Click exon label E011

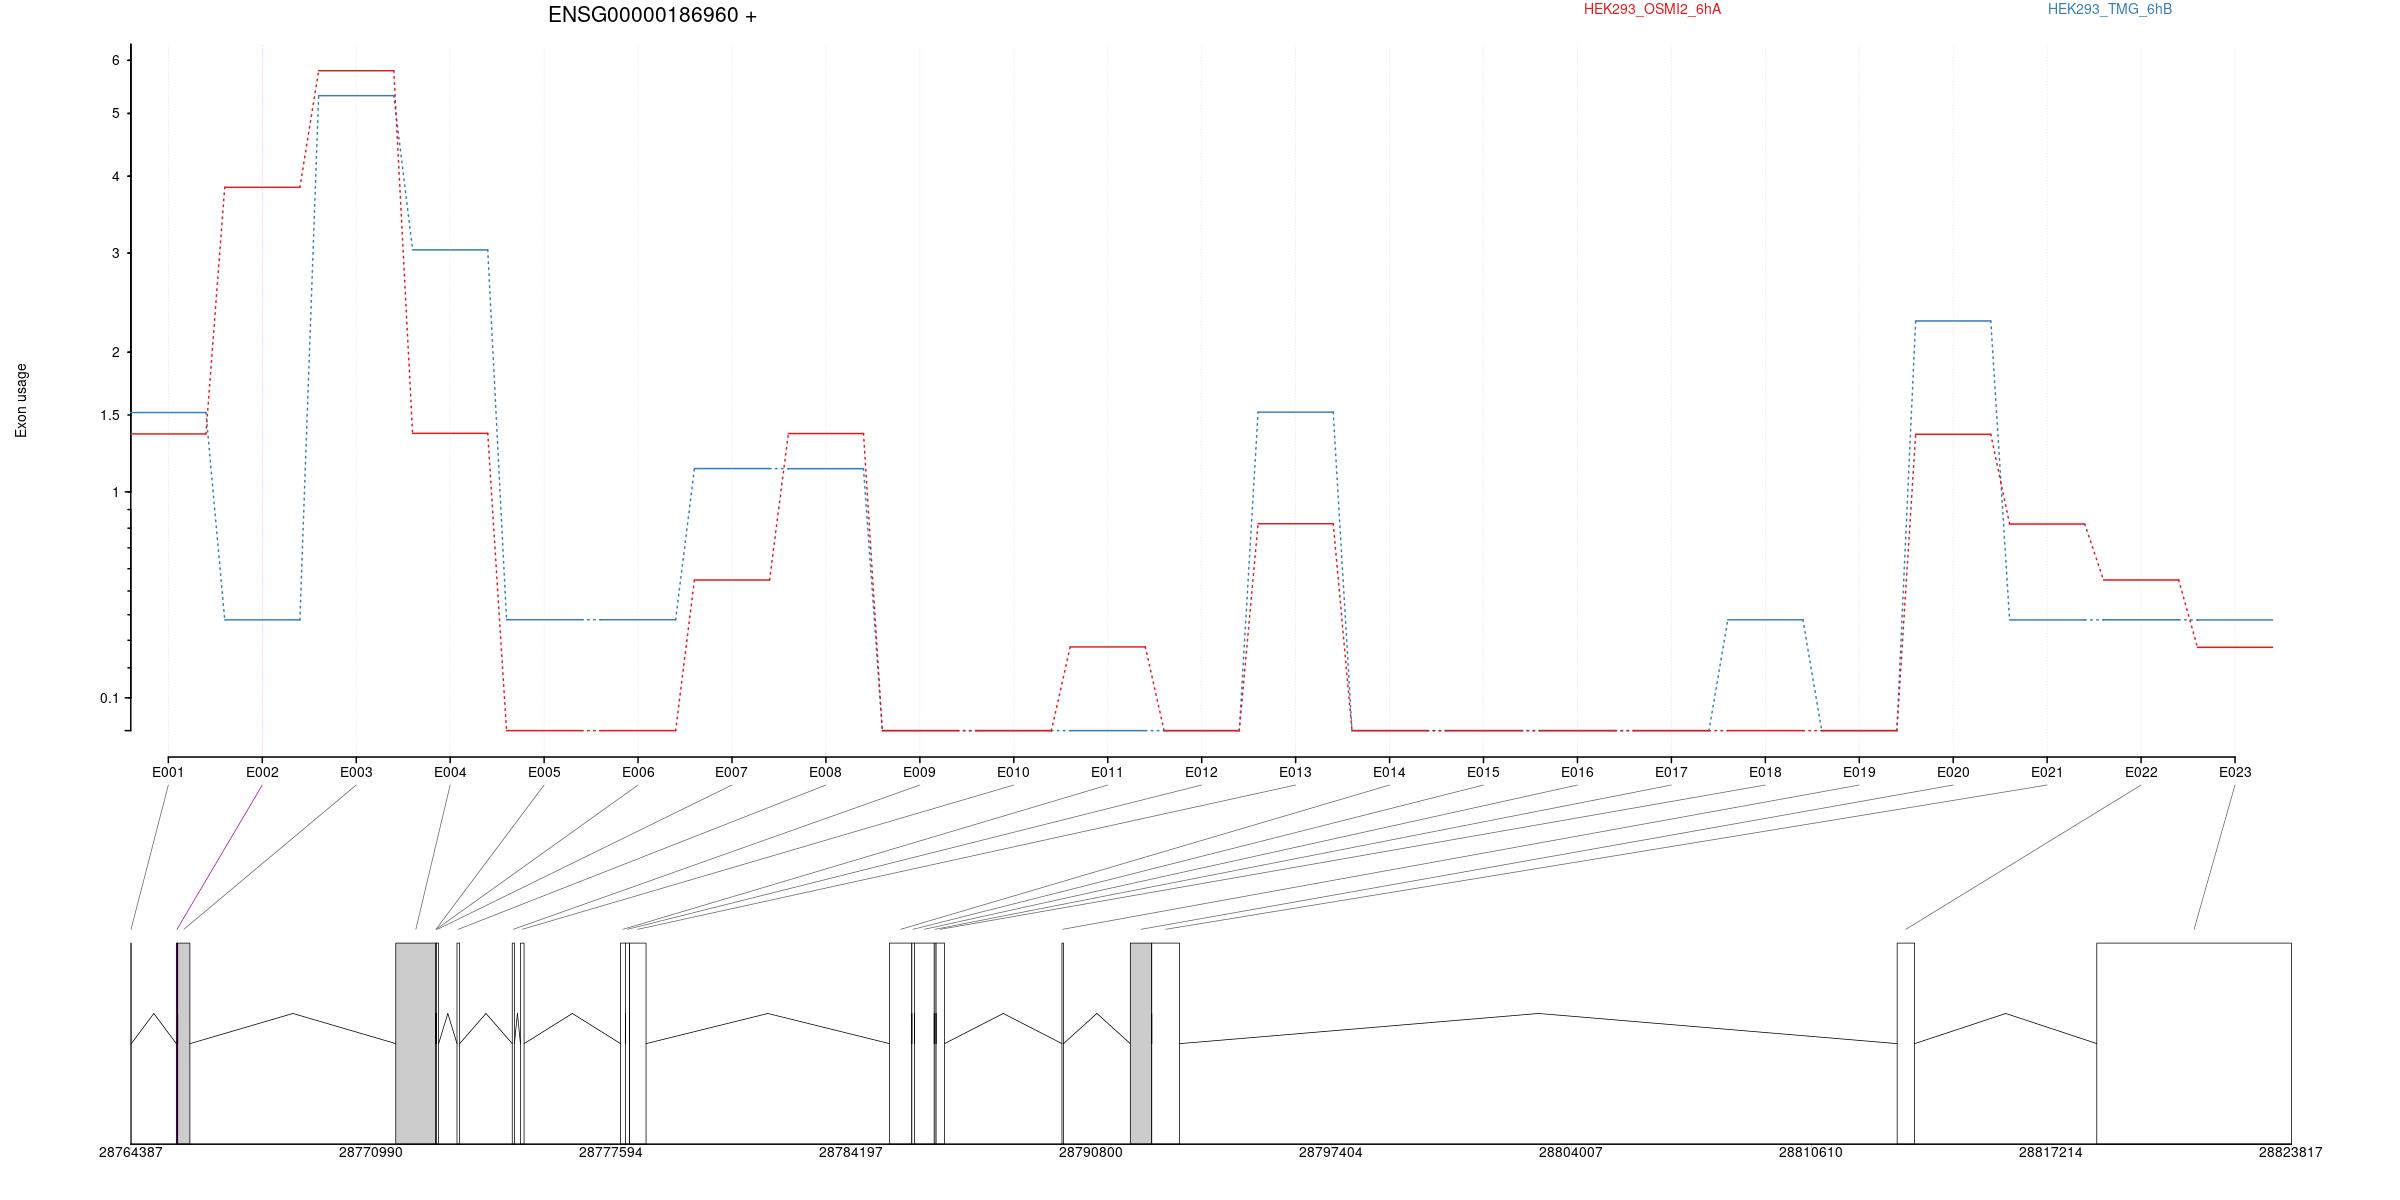[1107, 772]
